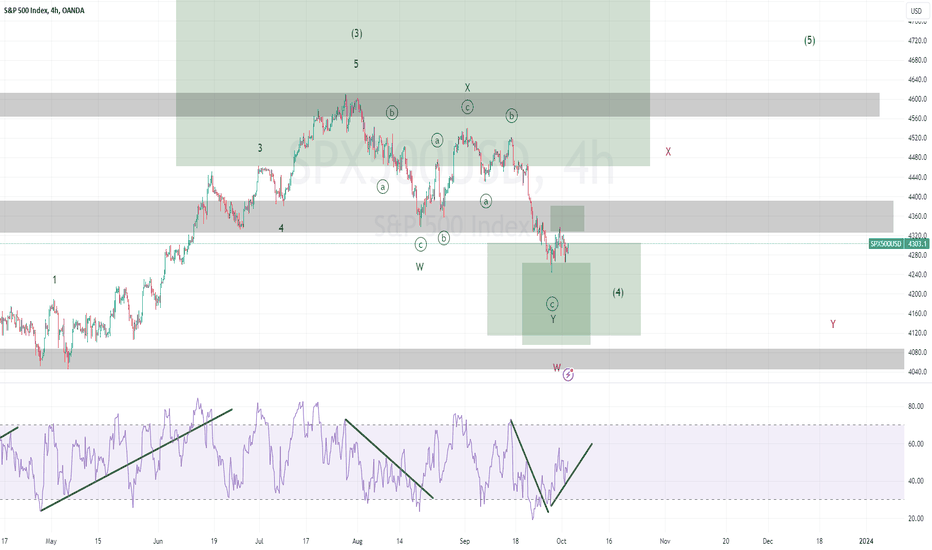Select the wave 1 label
The width and height of the screenshot is (932, 550).
[55, 279]
